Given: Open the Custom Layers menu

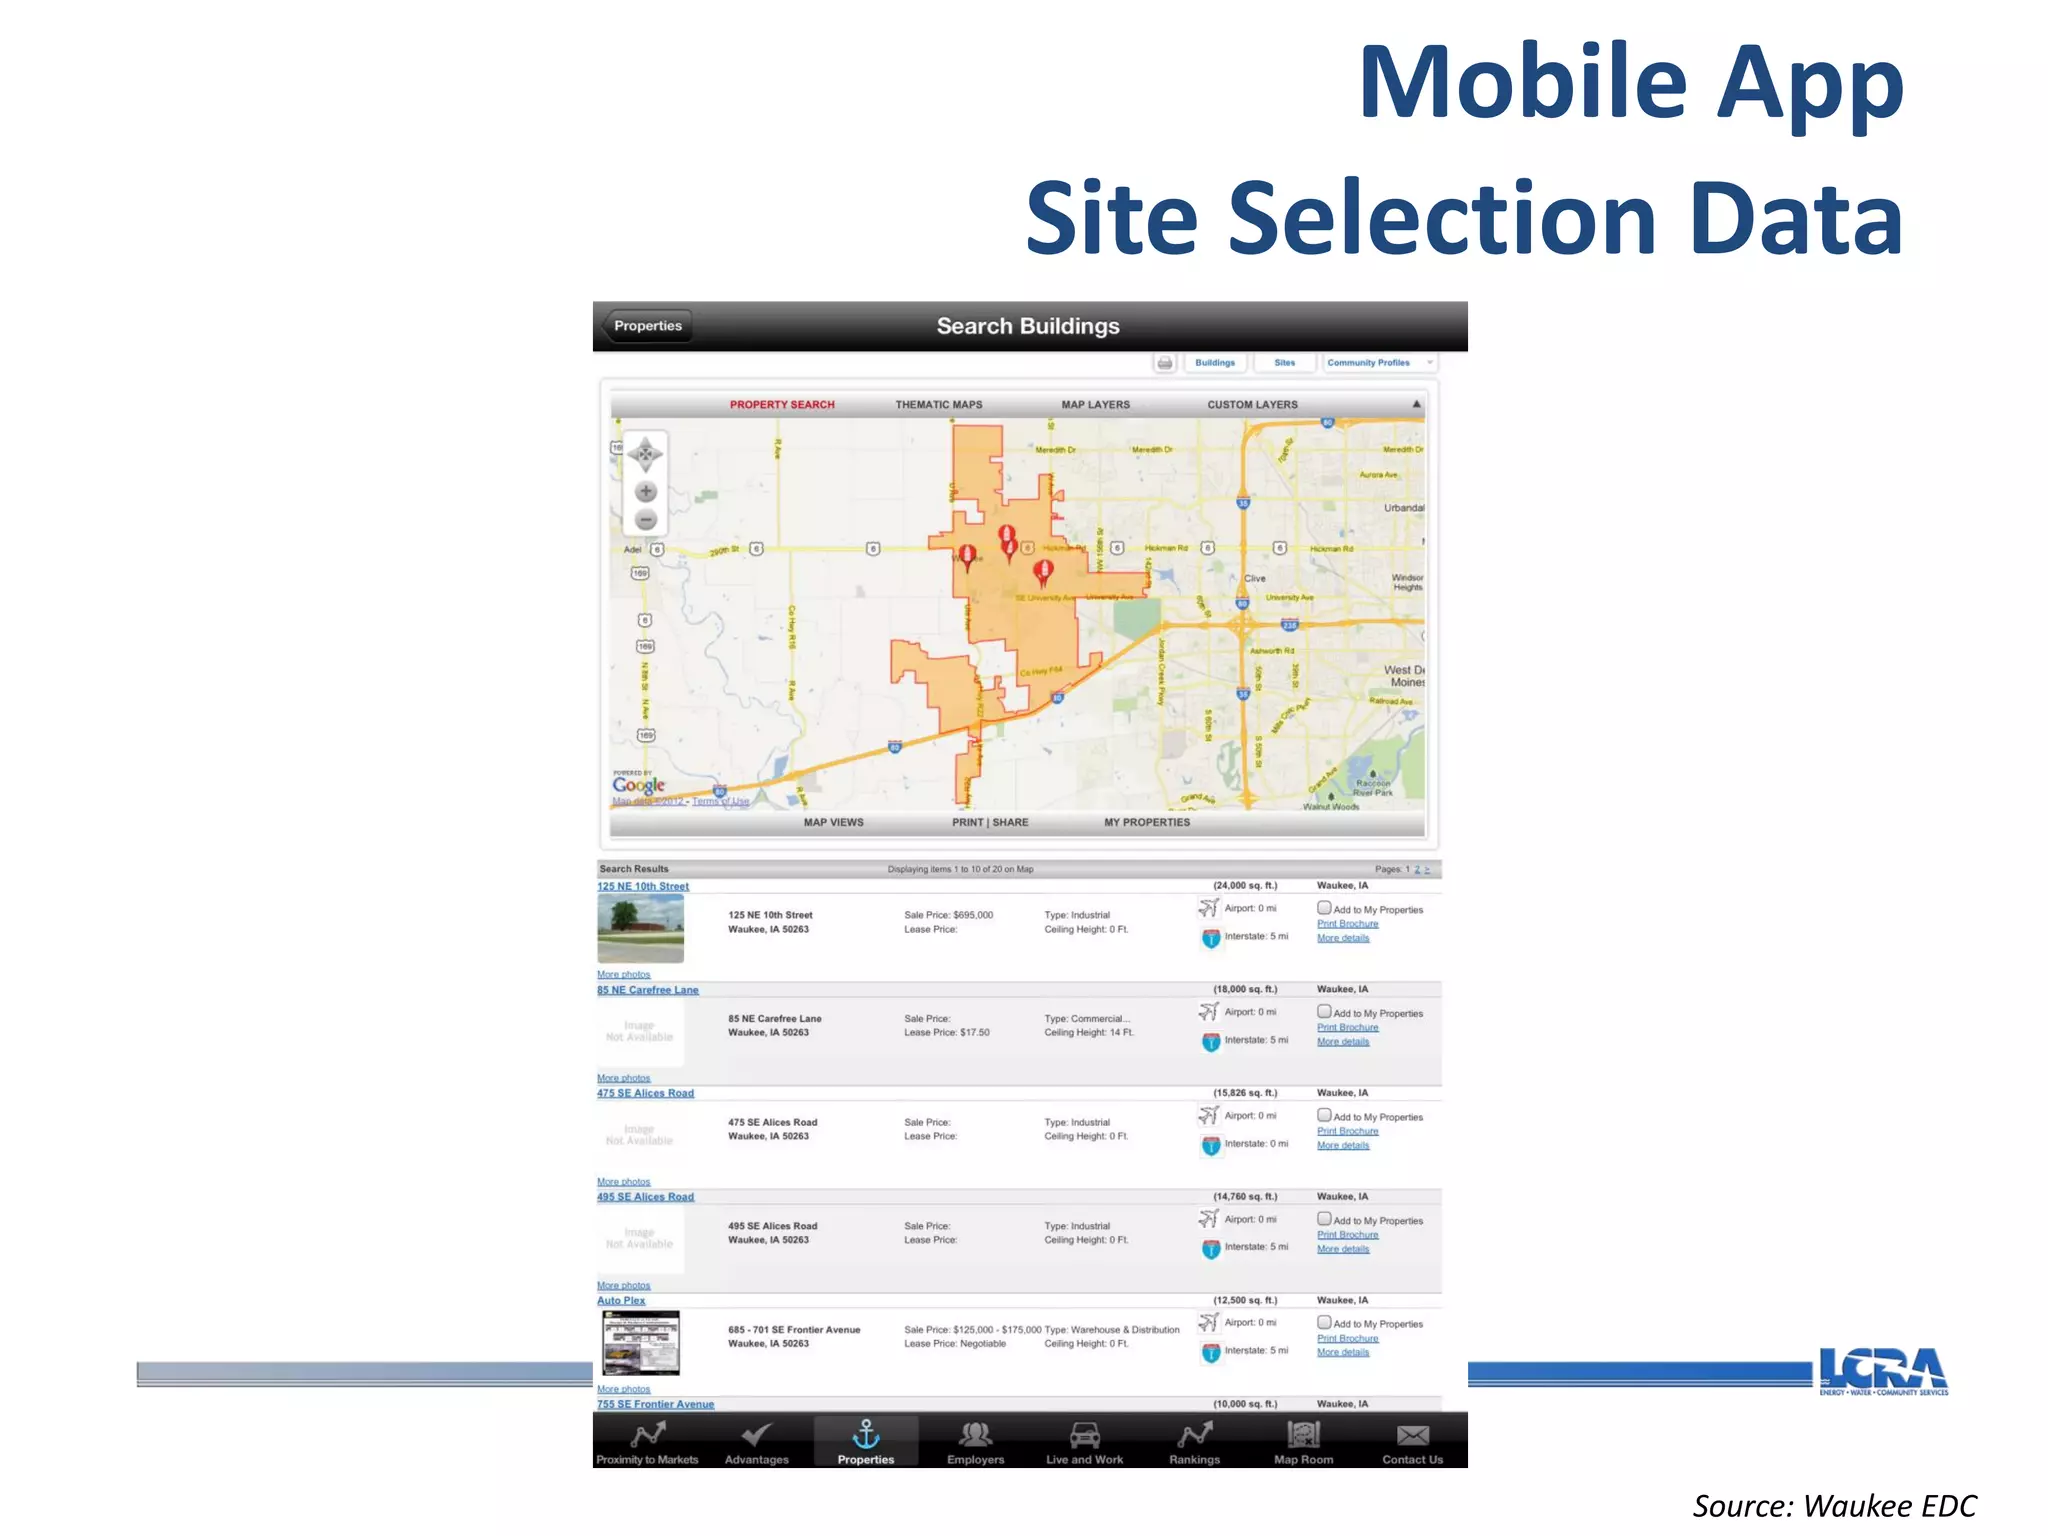Looking at the screenshot, I should pos(1252,405).
